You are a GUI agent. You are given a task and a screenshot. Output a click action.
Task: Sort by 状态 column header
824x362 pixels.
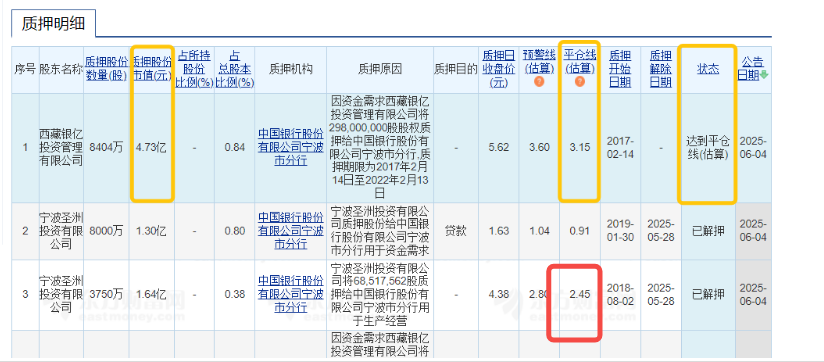(707, 69)
